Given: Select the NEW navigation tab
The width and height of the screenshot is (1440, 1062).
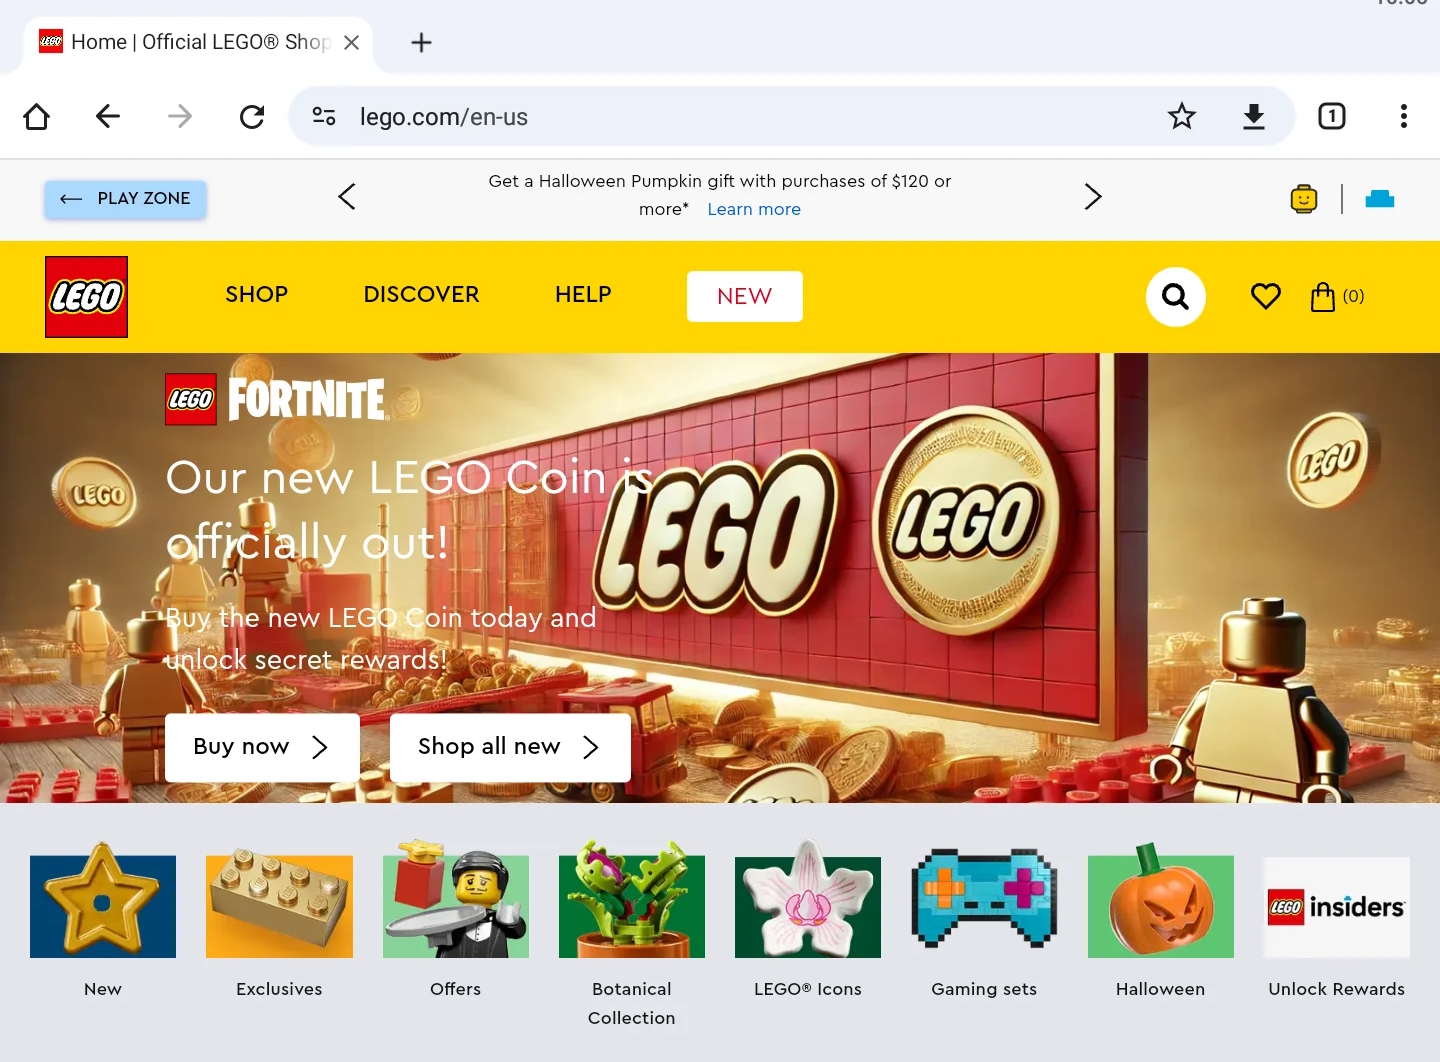Looking at the screenshot, I should 745,296.
